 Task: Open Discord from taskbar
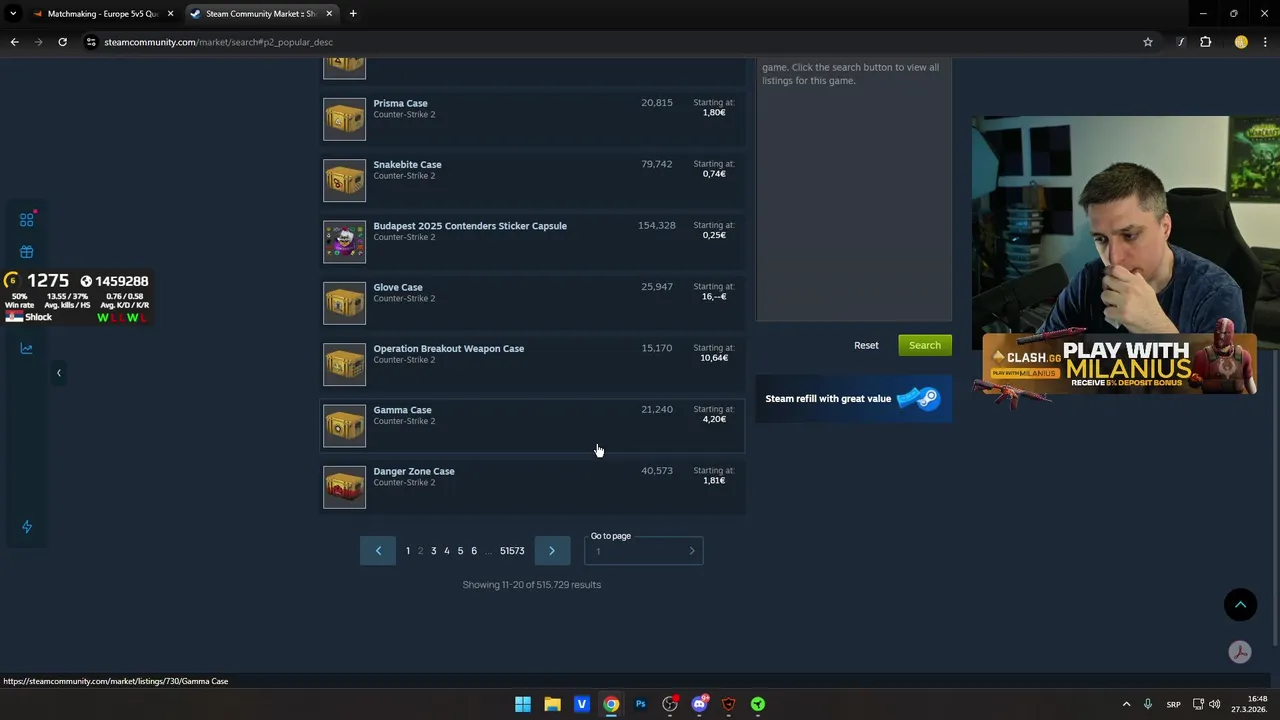pyautogui.click(x=699, y=704)
